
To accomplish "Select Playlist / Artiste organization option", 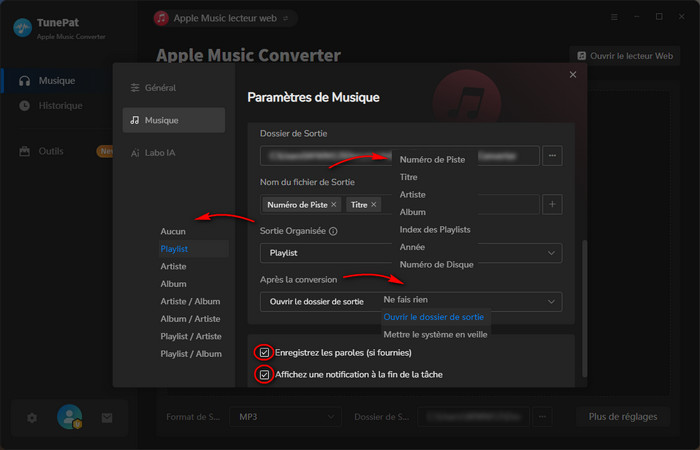I will (193, 336).
